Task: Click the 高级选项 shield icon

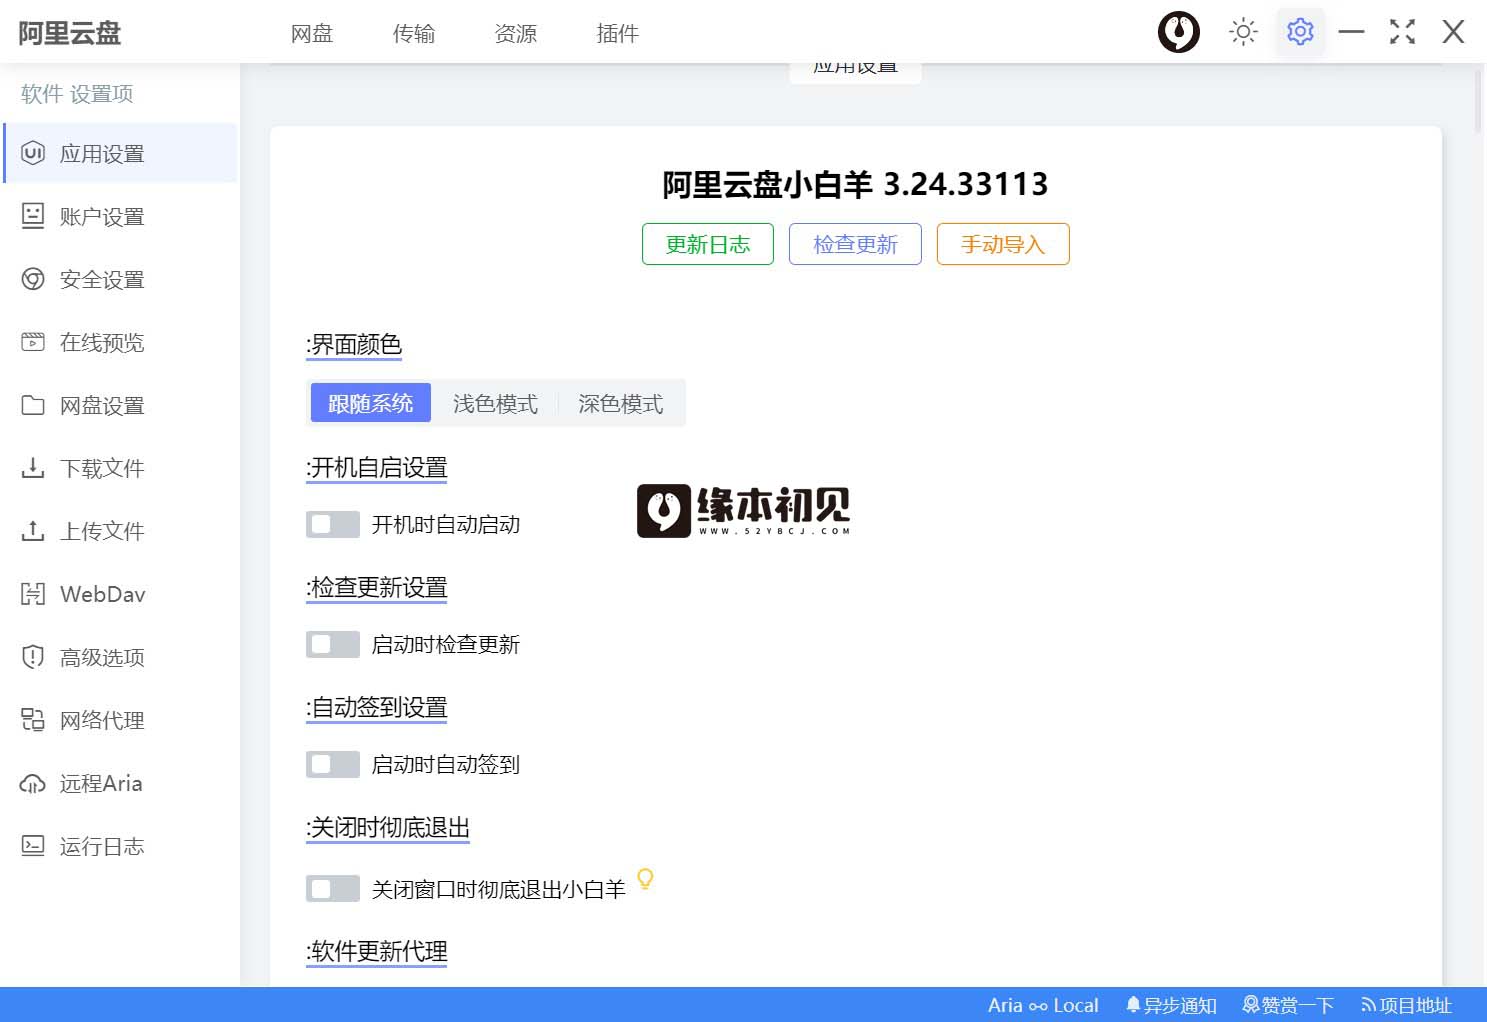Action: [x=33, y=657]
